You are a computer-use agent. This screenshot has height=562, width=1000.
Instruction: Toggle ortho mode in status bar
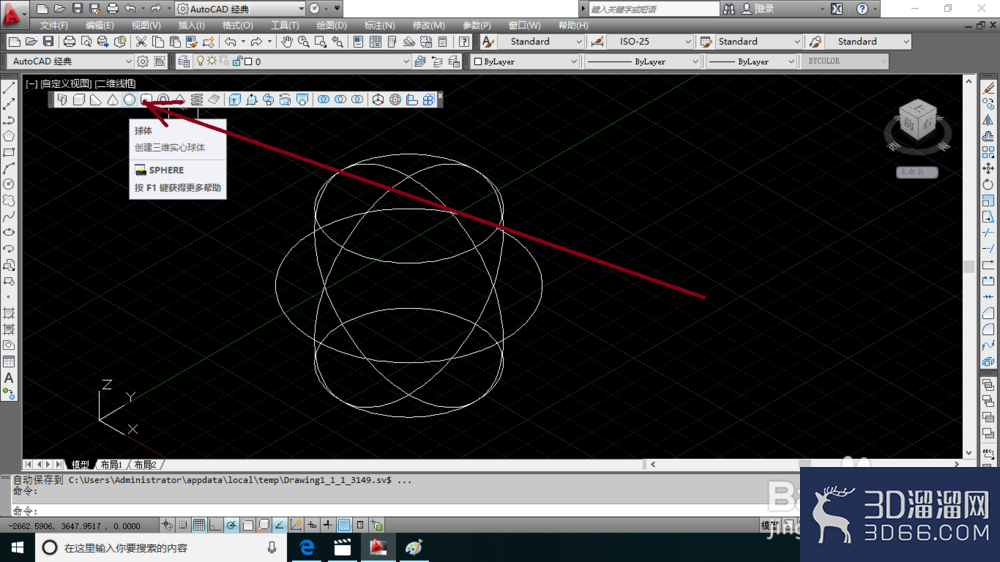(215, 525)
